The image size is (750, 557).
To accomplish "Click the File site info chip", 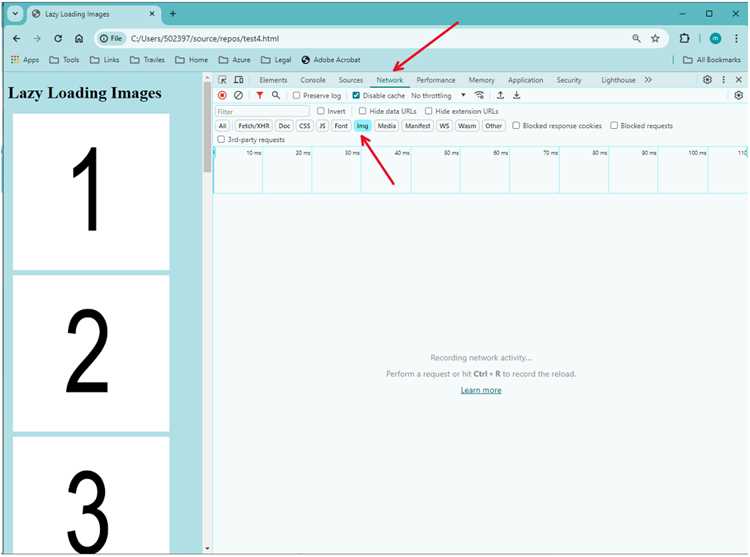I will 111,38.
